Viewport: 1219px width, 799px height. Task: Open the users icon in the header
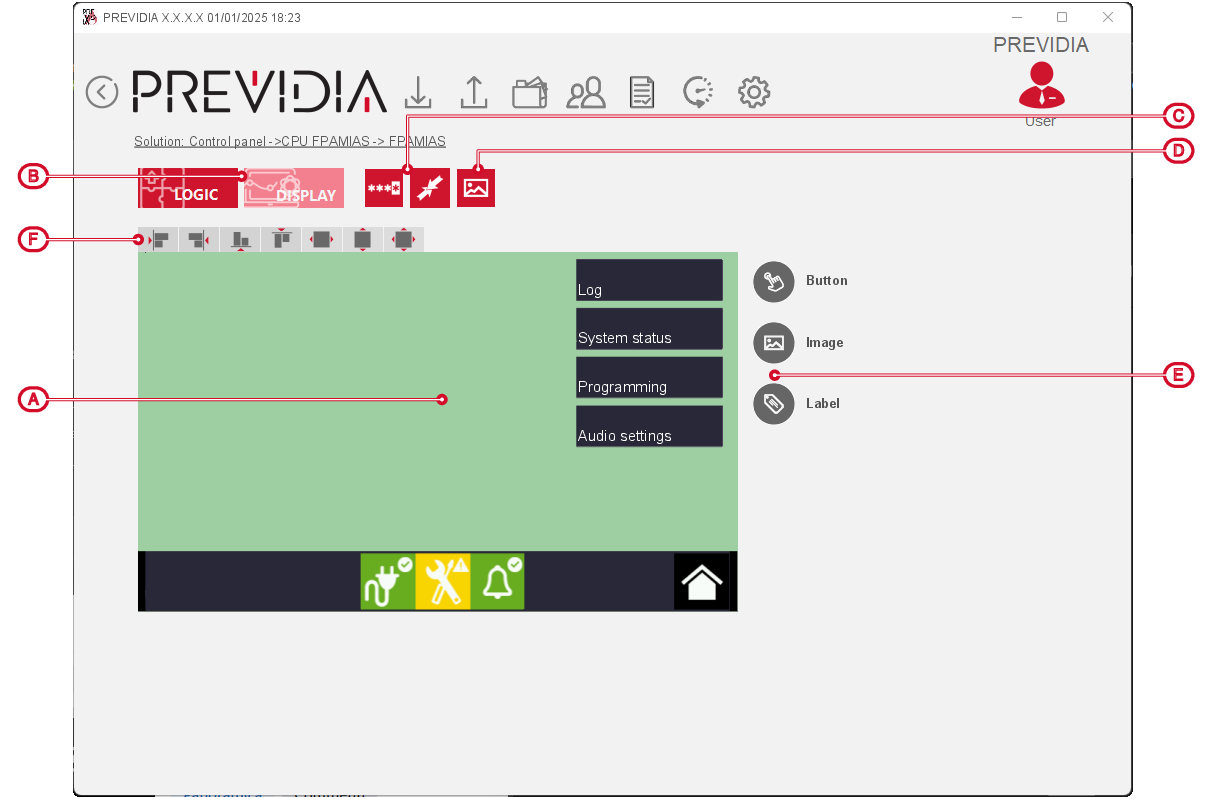tap(586, 93)
